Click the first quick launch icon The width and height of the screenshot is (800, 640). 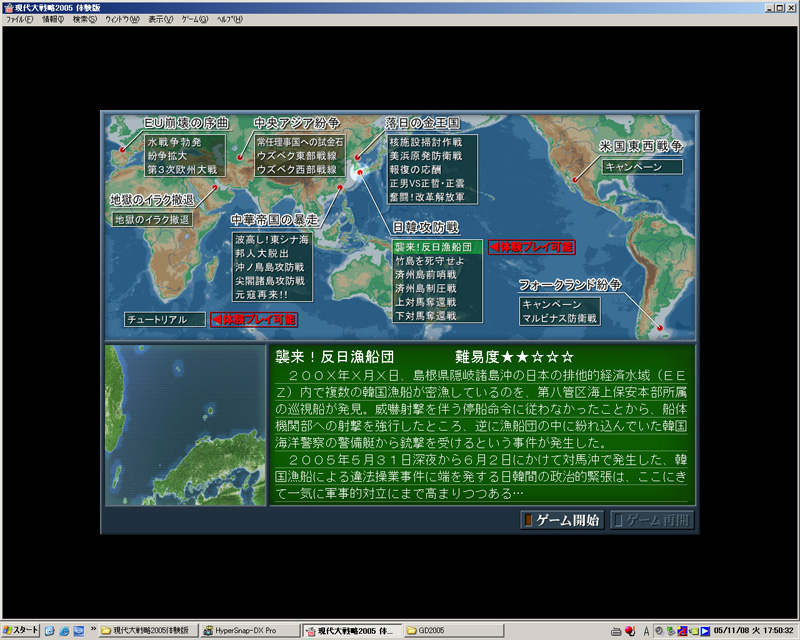pyautogui.click(x=49, y=631)
